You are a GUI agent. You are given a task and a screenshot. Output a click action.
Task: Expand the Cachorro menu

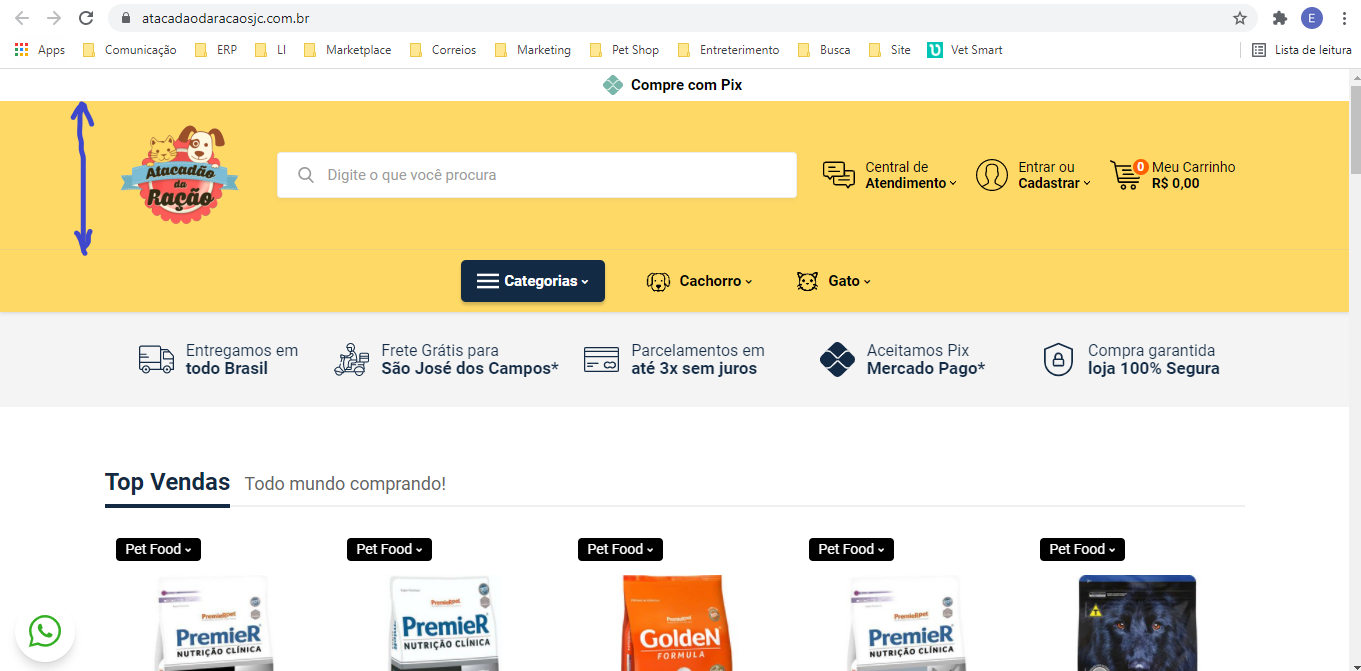pyautogui.click(x=700, y=281)
